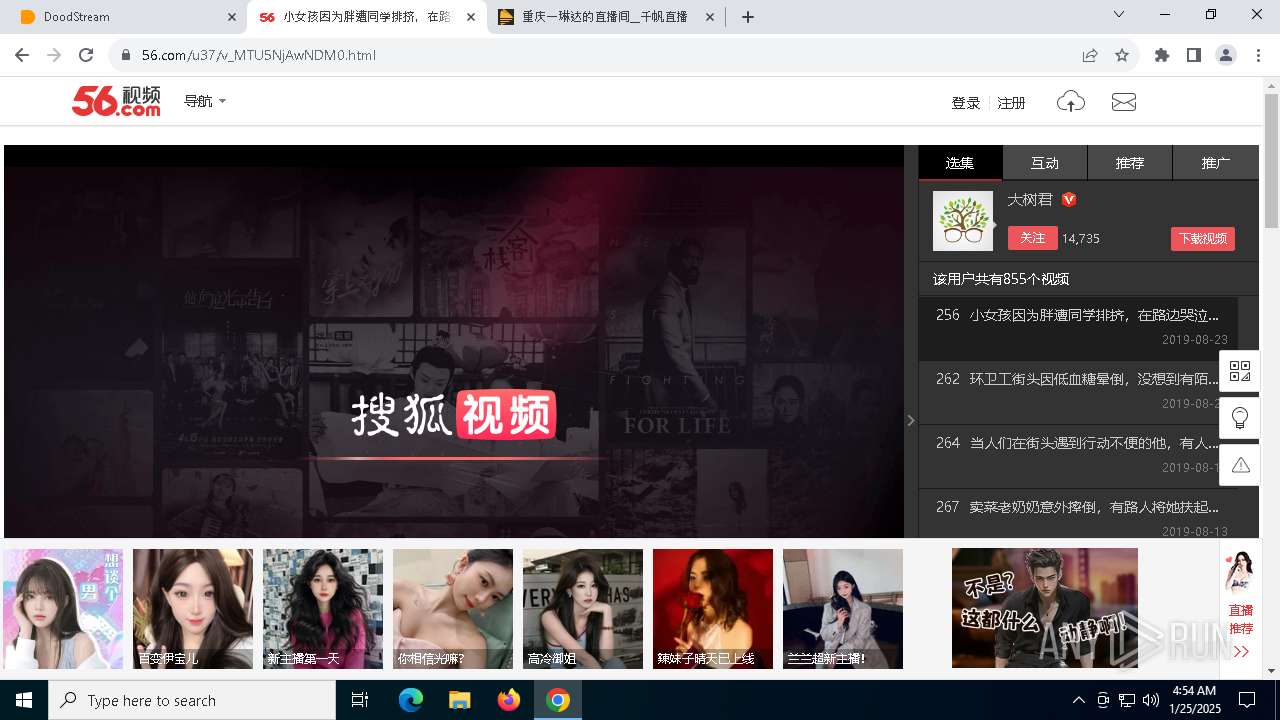Reload the current page
The image size is (1280, 720).
coord(86,55)
